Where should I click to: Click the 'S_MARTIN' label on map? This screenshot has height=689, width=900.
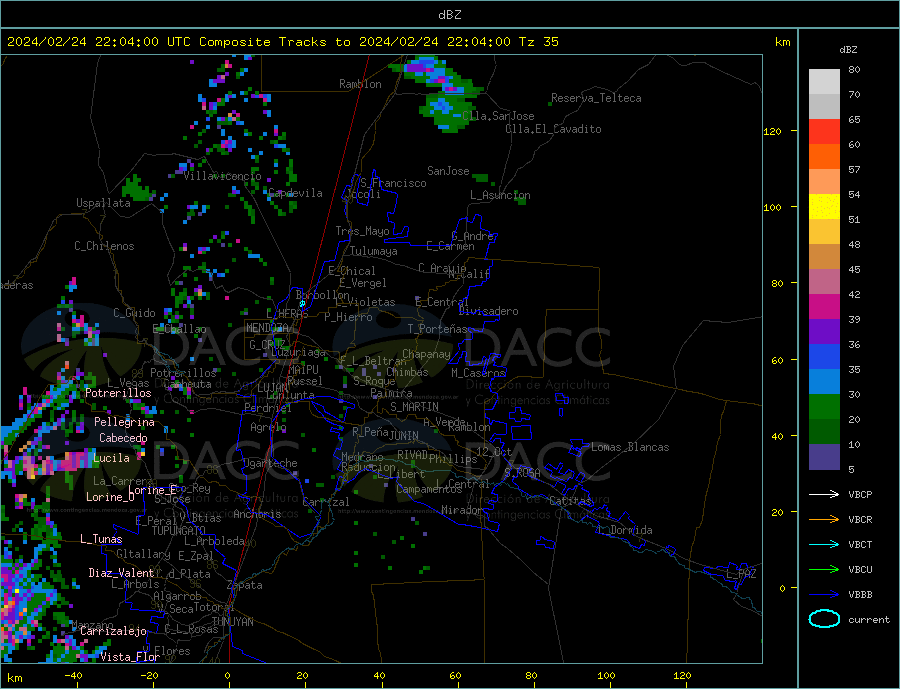(x=414, y=407)
